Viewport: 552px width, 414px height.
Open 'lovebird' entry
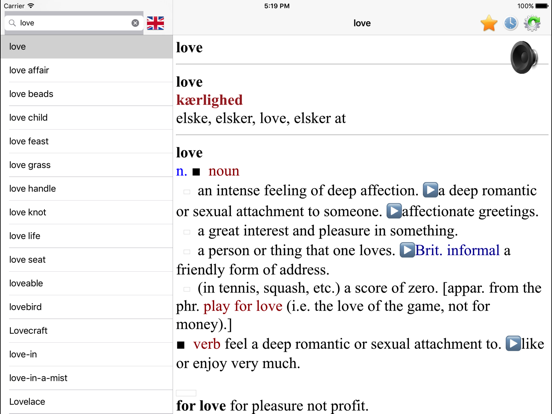87,307
